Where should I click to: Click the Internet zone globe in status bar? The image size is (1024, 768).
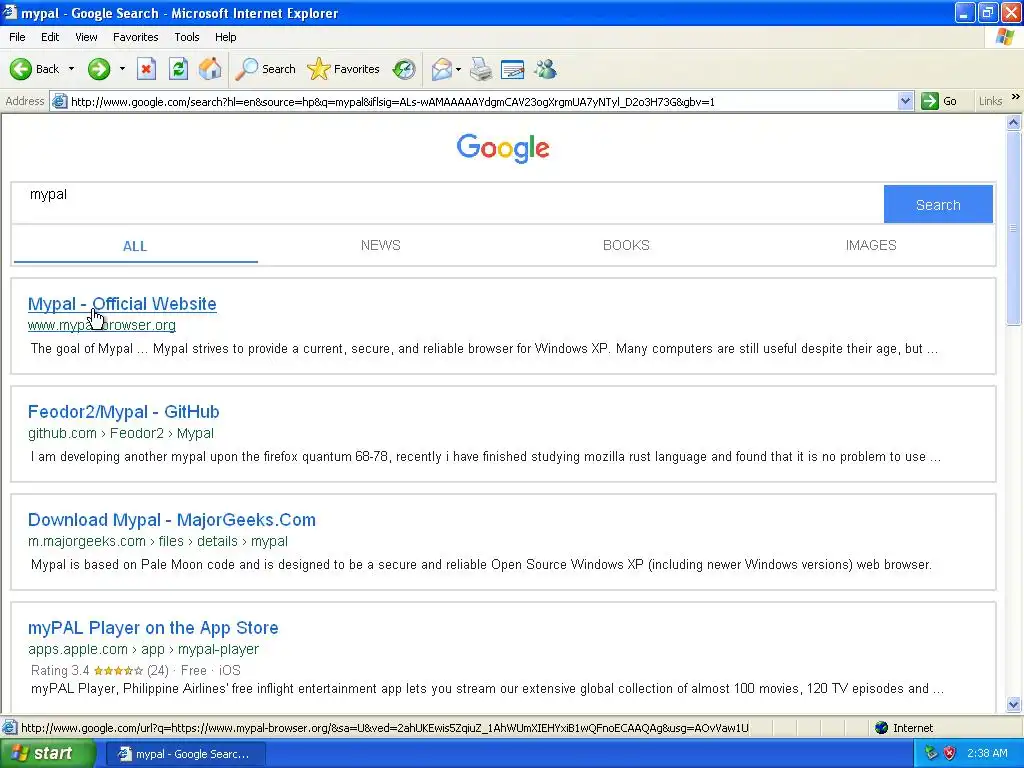click(881, 728)
